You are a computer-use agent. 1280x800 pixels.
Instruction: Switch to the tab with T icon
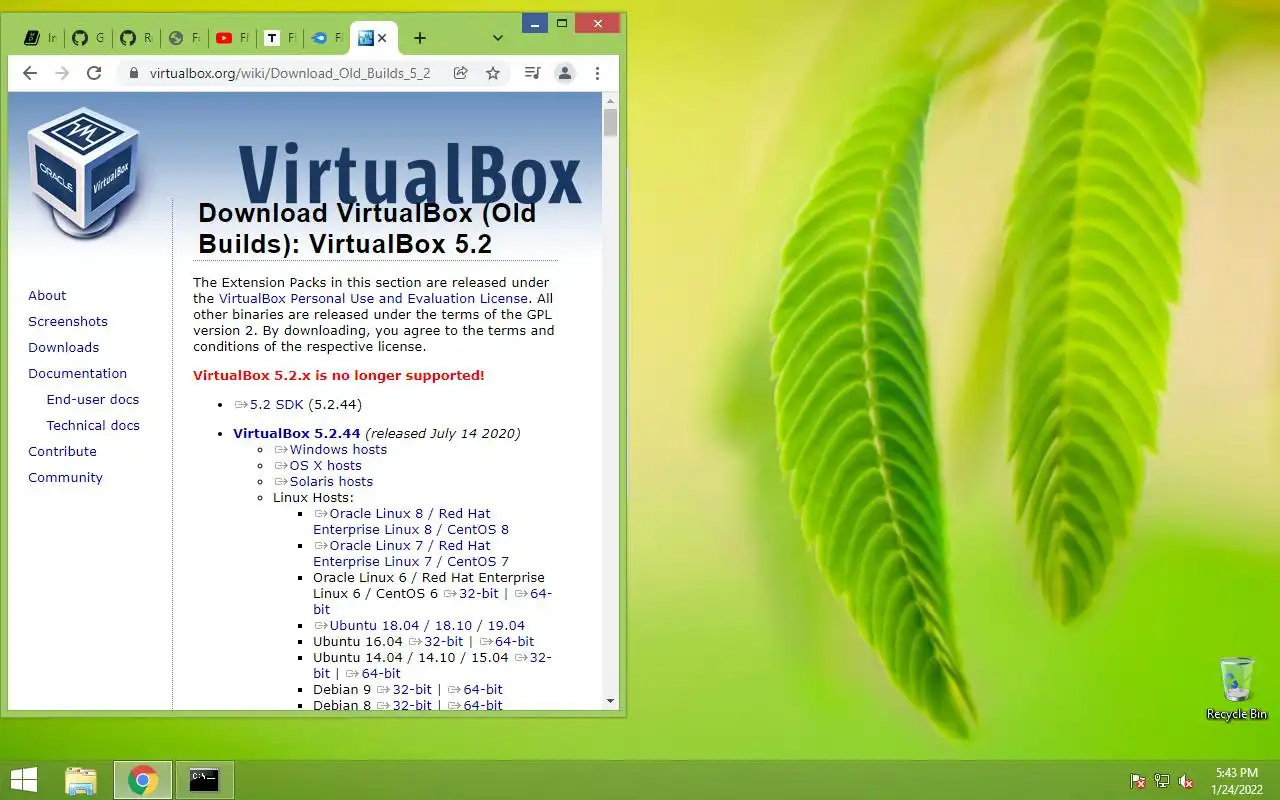pyautogui.click(x=280, y=38)
